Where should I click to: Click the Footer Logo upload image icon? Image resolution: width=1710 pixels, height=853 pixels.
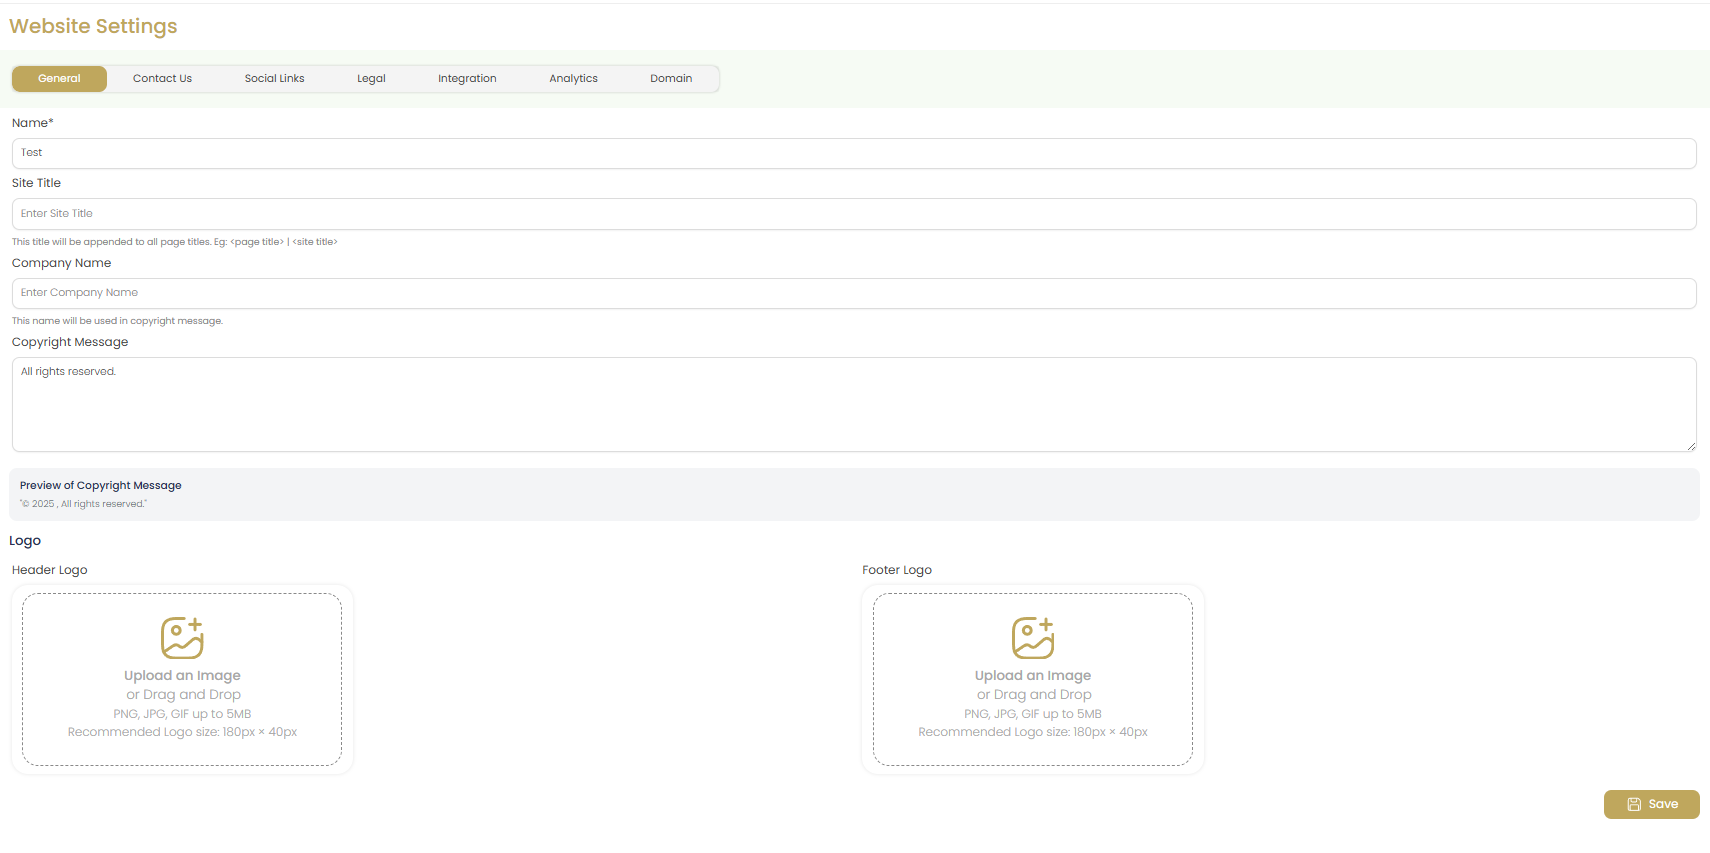pos(1033,637)
